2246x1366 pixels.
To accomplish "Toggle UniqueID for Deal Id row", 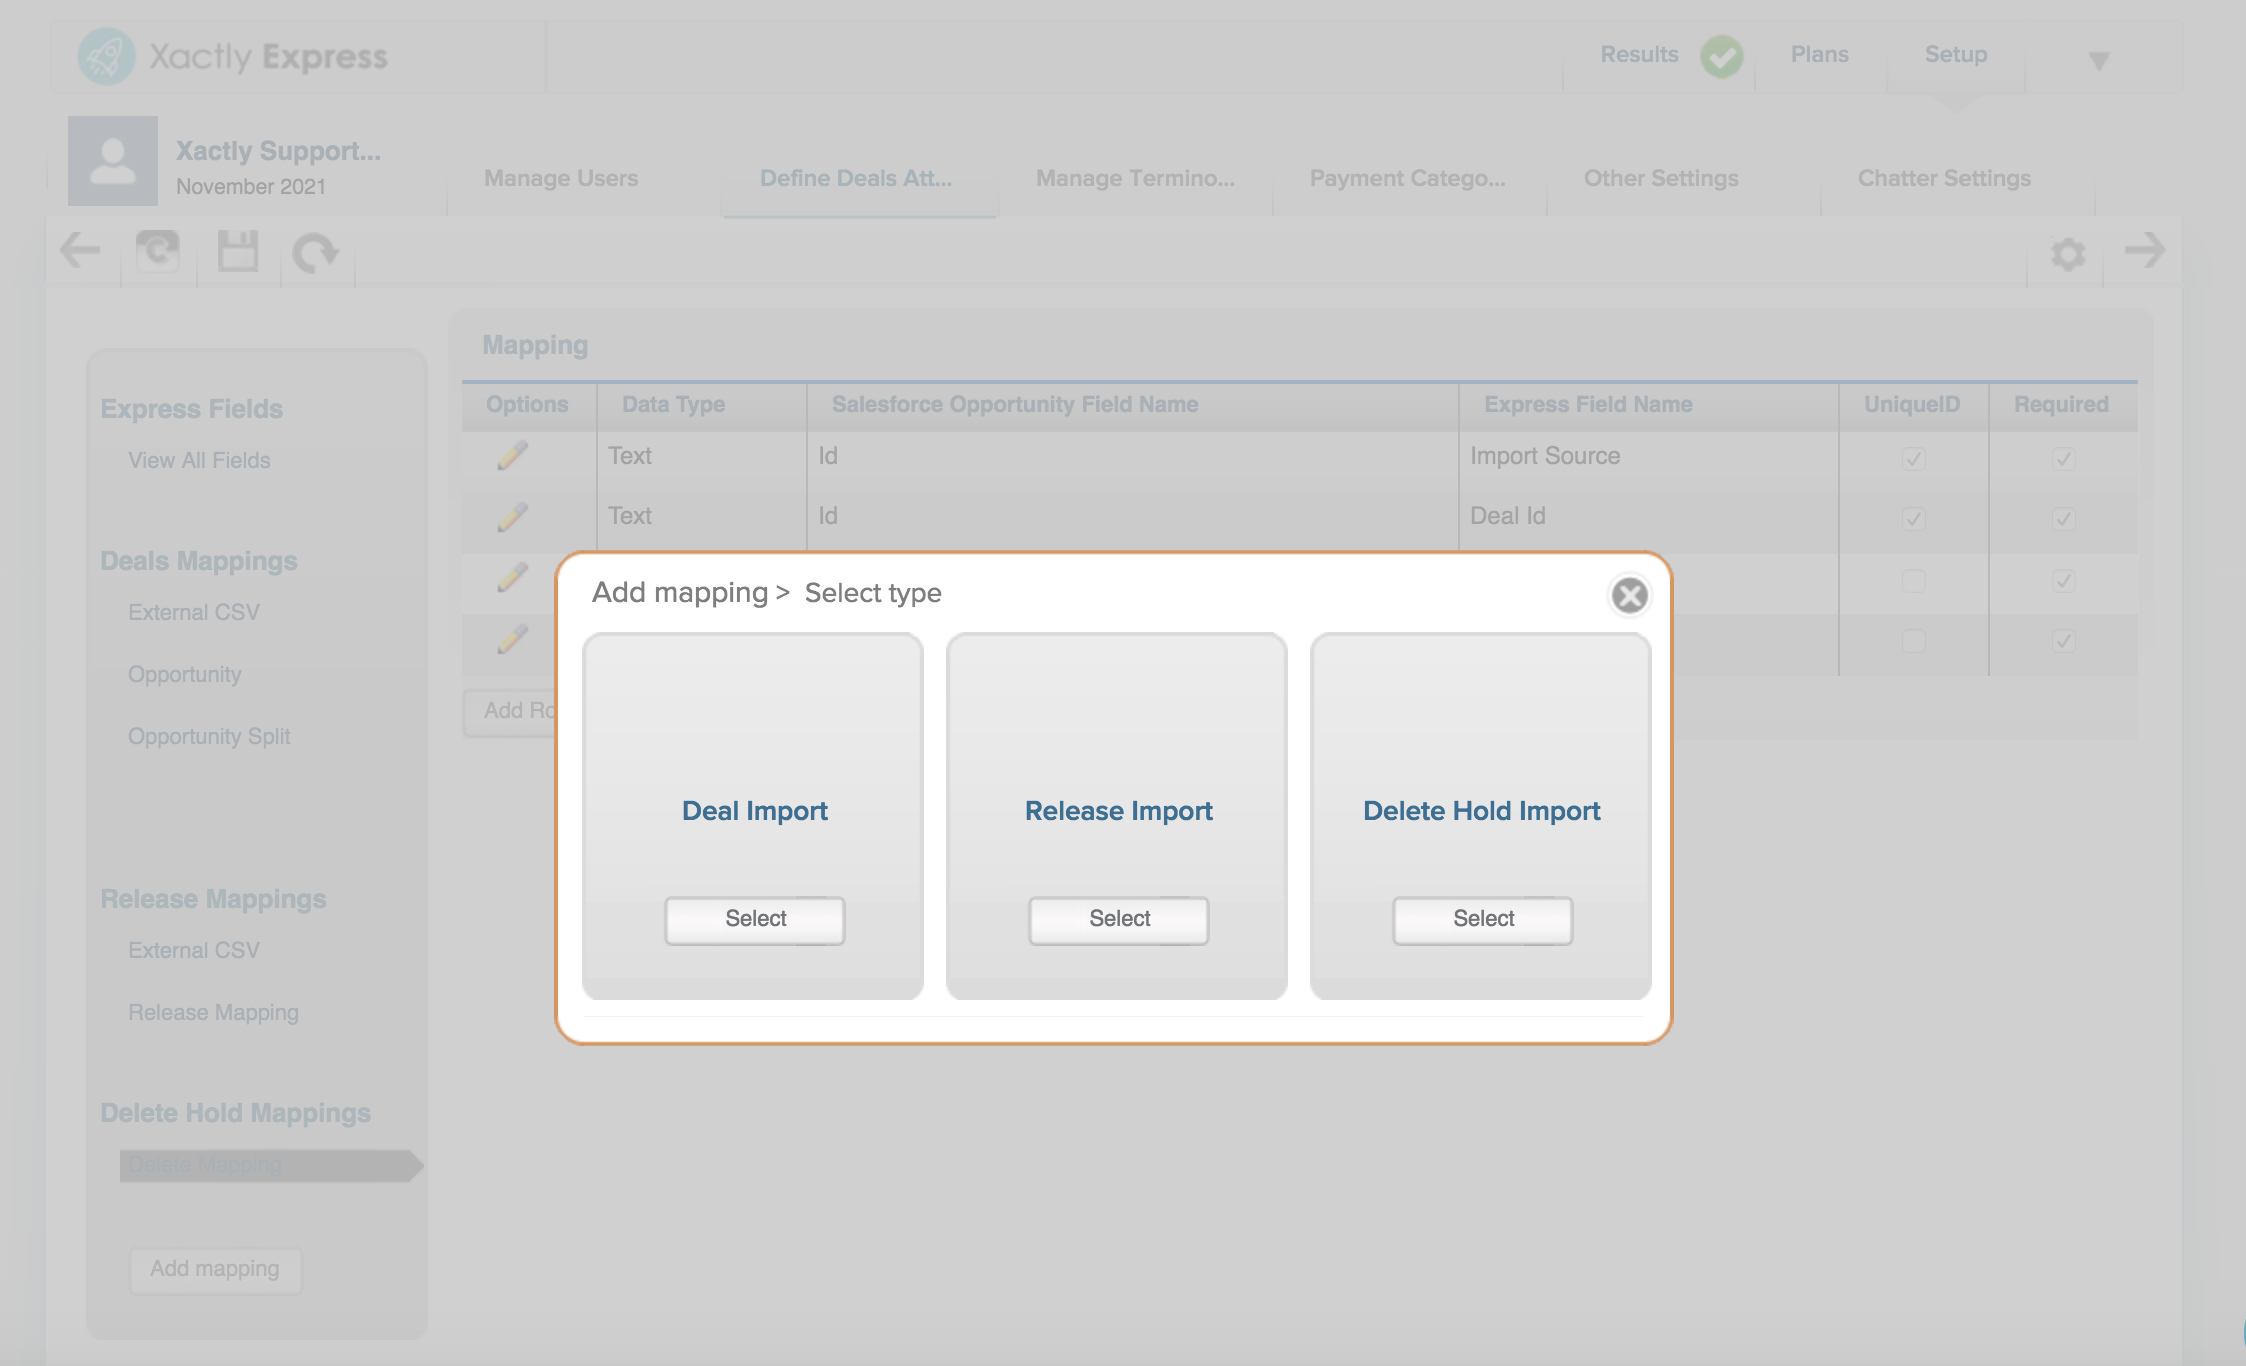I will coord(1913,519).
